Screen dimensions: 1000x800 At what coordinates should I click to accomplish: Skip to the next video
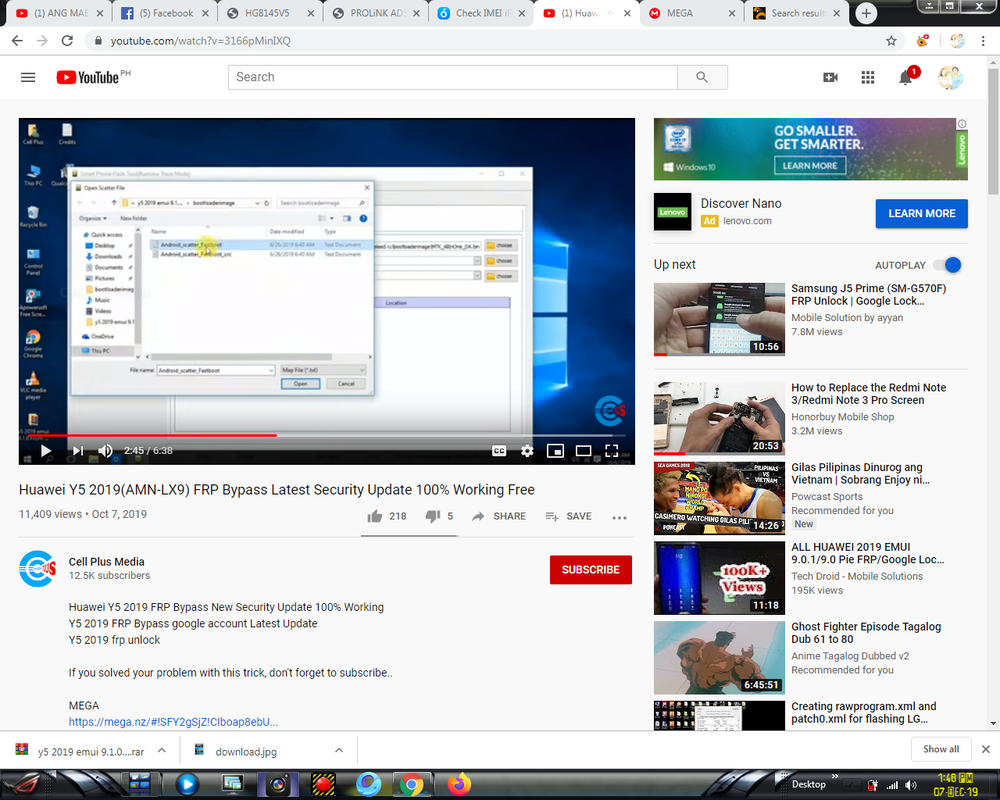(78, 450)
